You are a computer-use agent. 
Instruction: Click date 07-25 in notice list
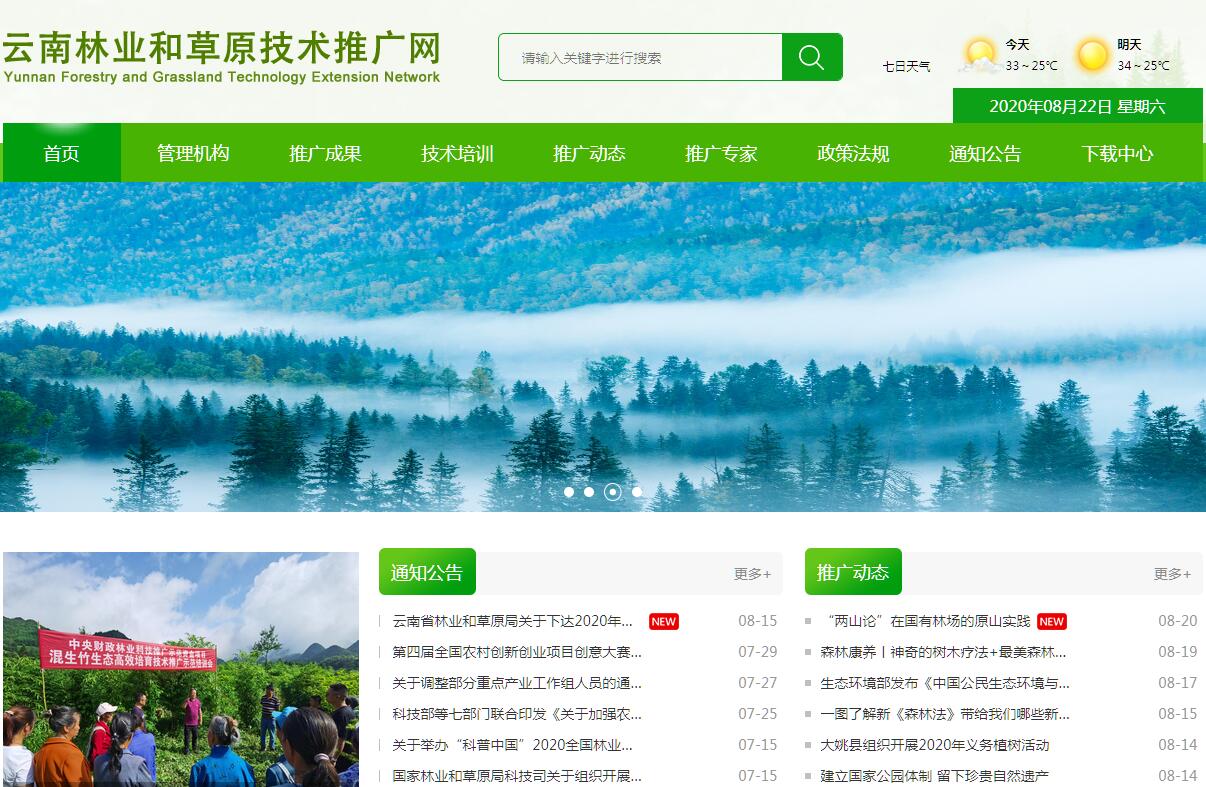[x=758, y=714]
